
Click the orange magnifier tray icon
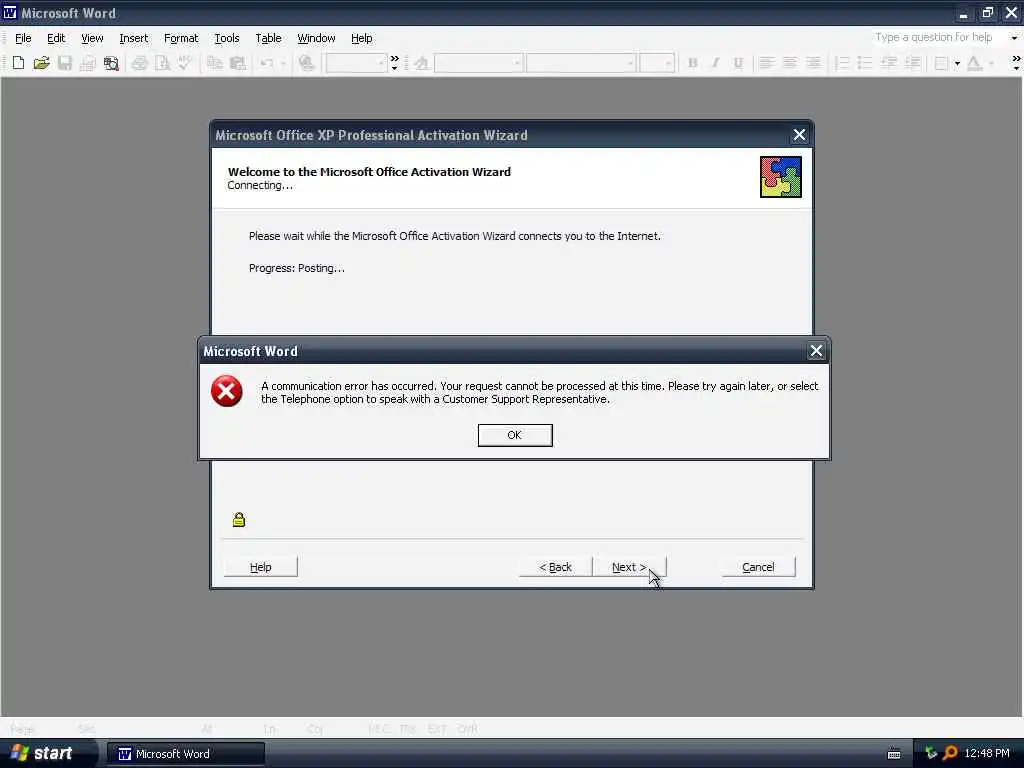(x=950, y=753)
